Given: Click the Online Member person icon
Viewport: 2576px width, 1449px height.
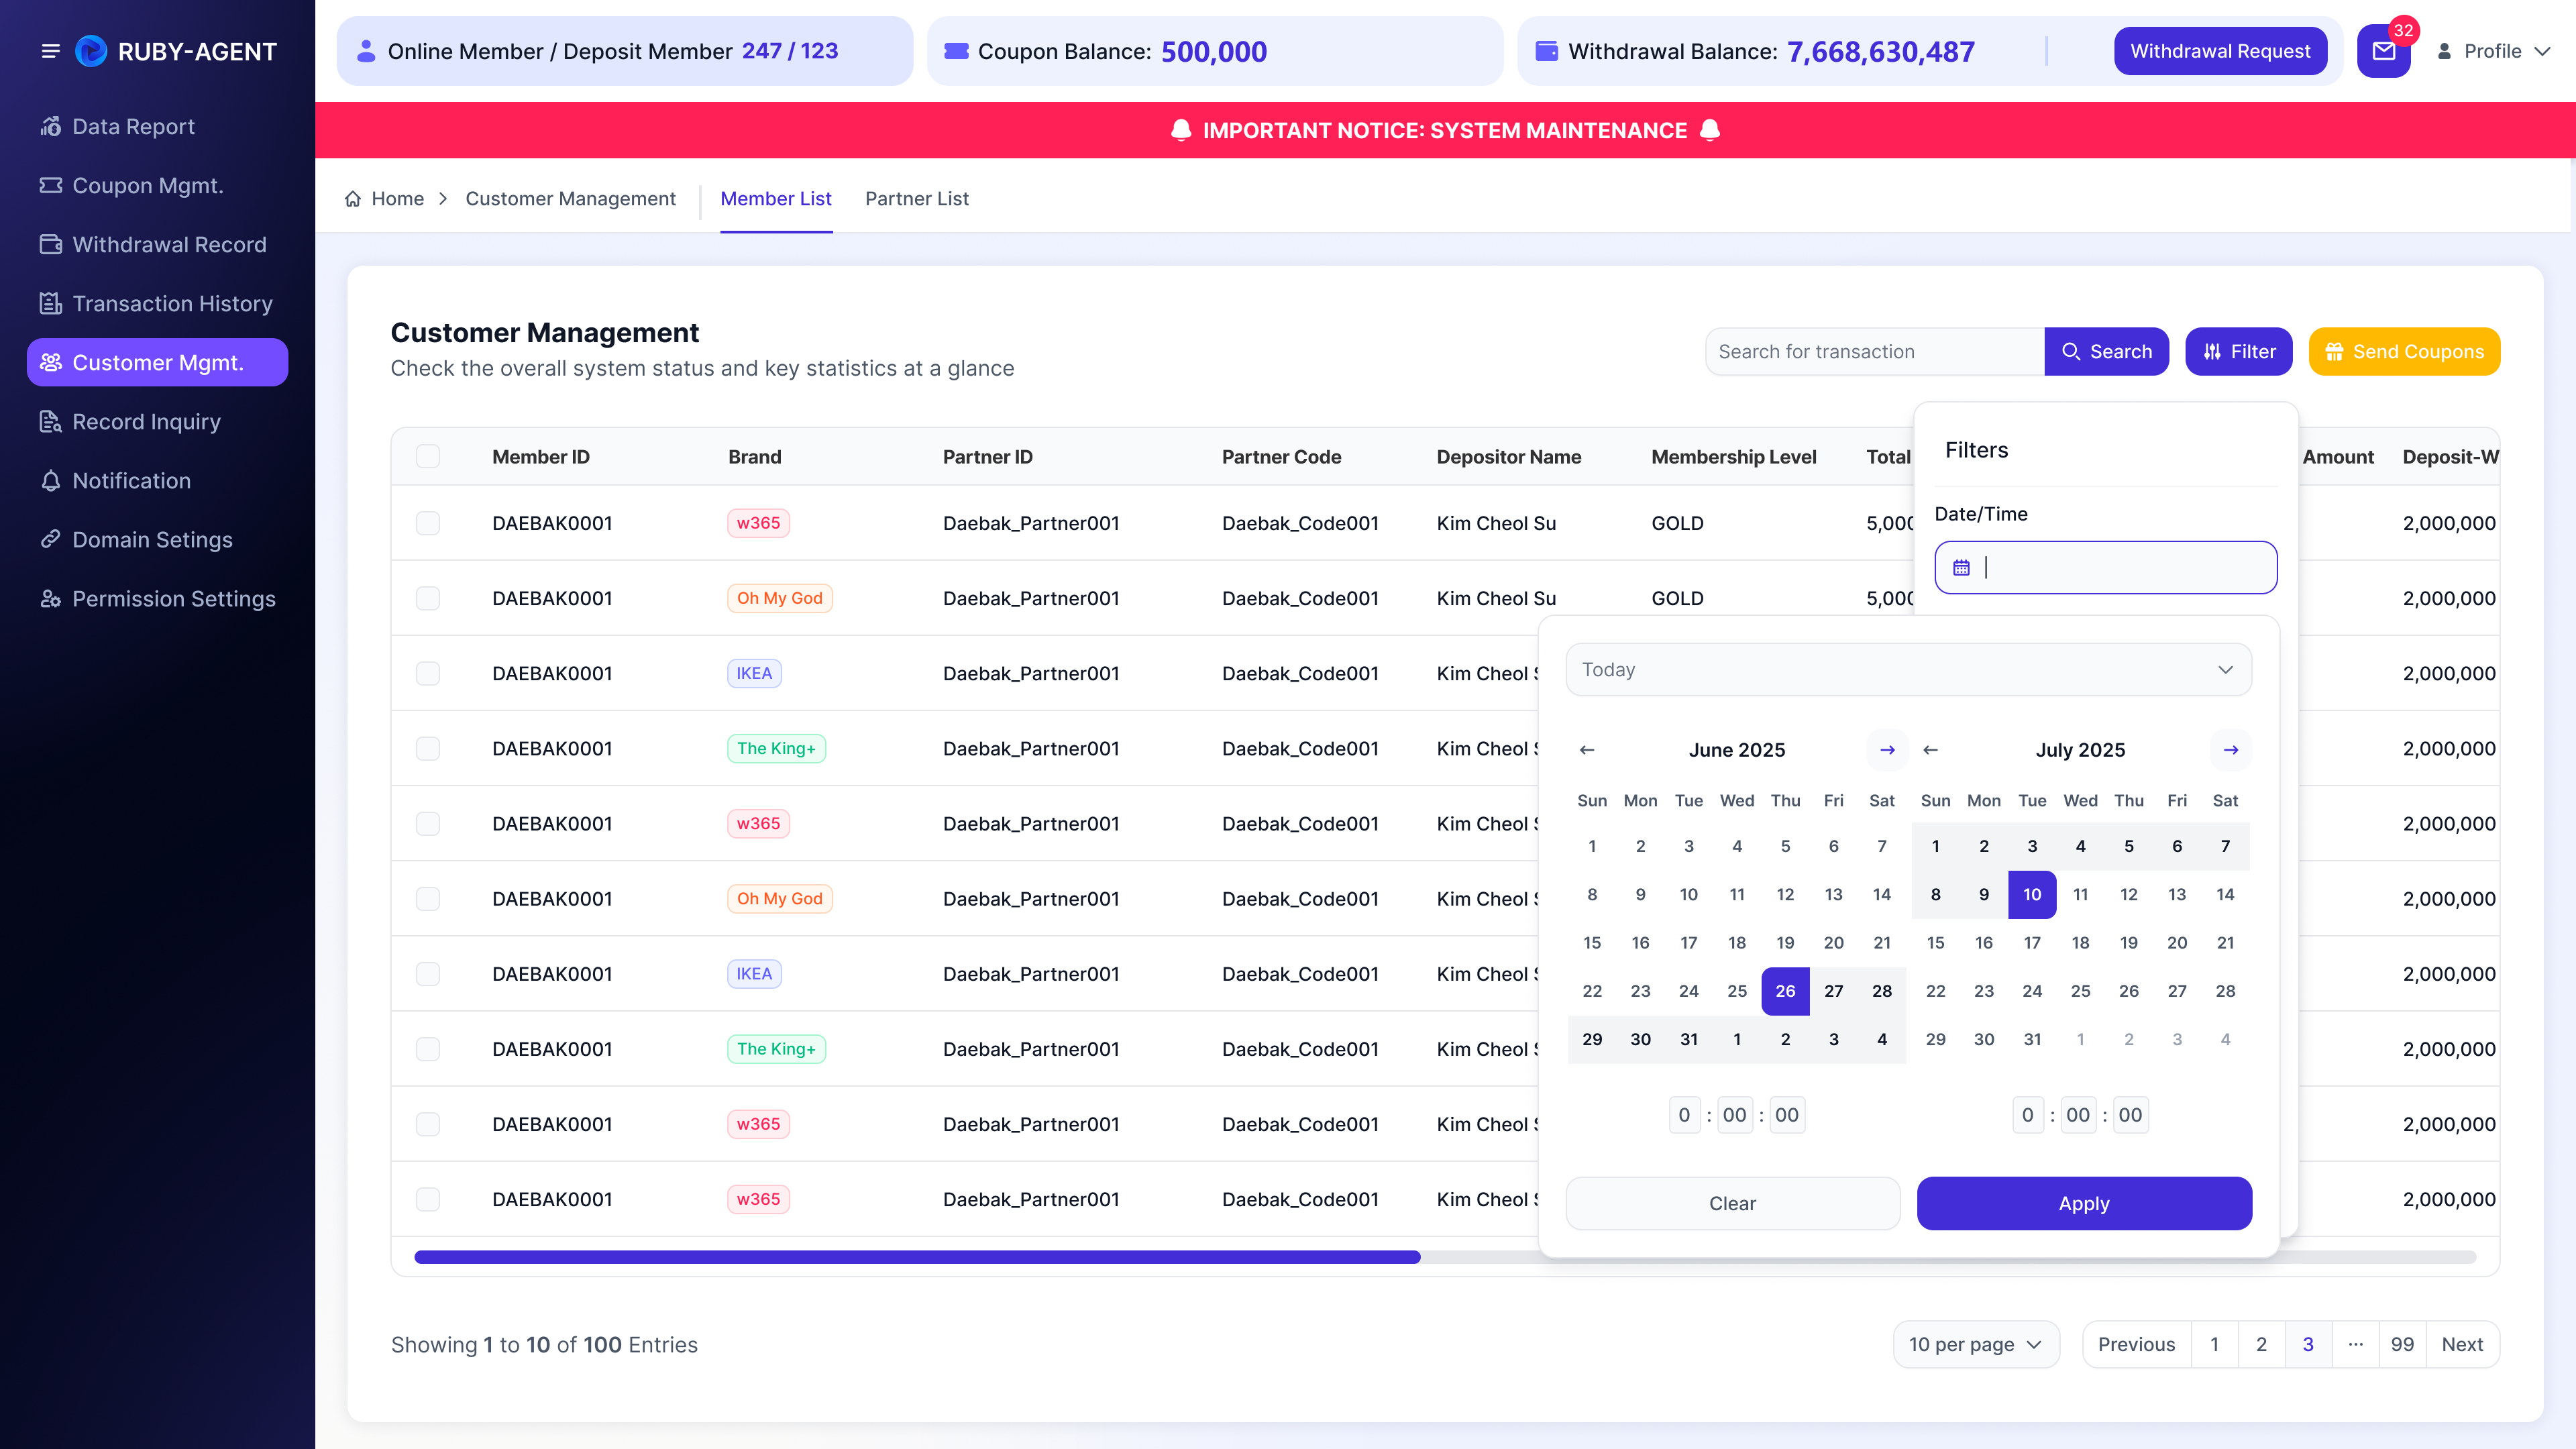Looking at the screenshot, I should (x=366, y=51).
